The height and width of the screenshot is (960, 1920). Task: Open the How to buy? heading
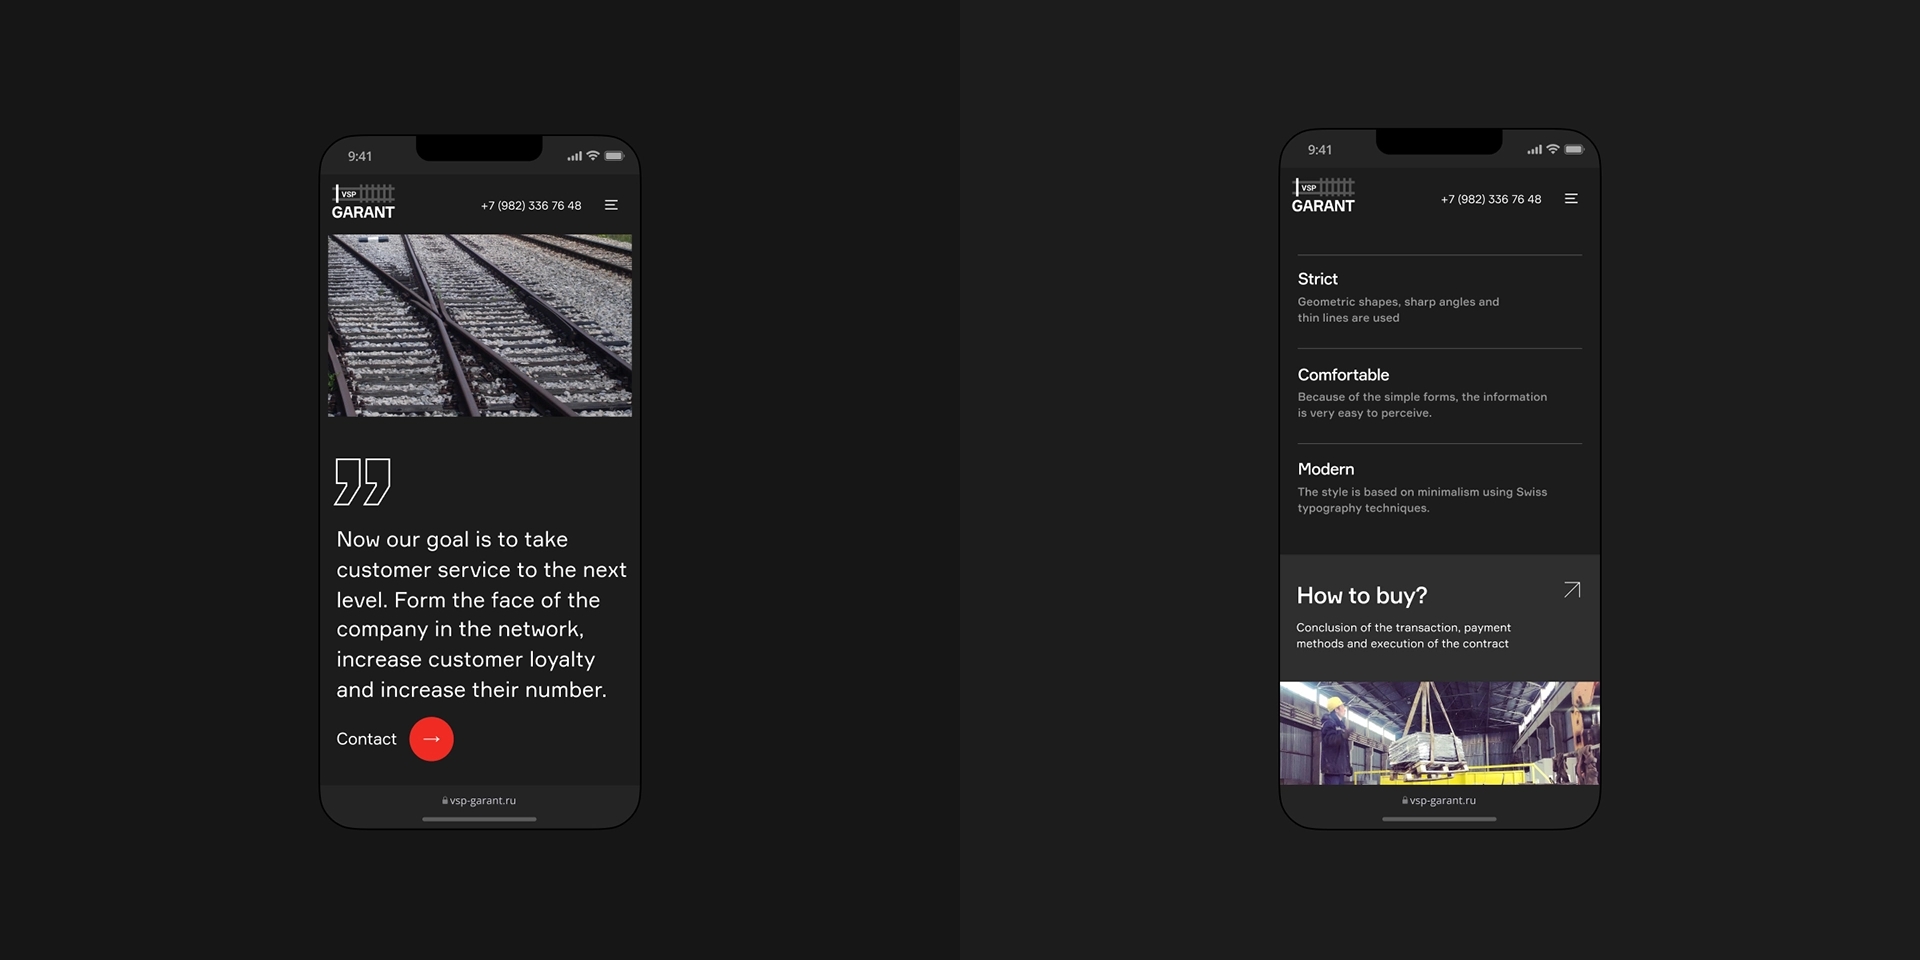[x=1362, y=596]
